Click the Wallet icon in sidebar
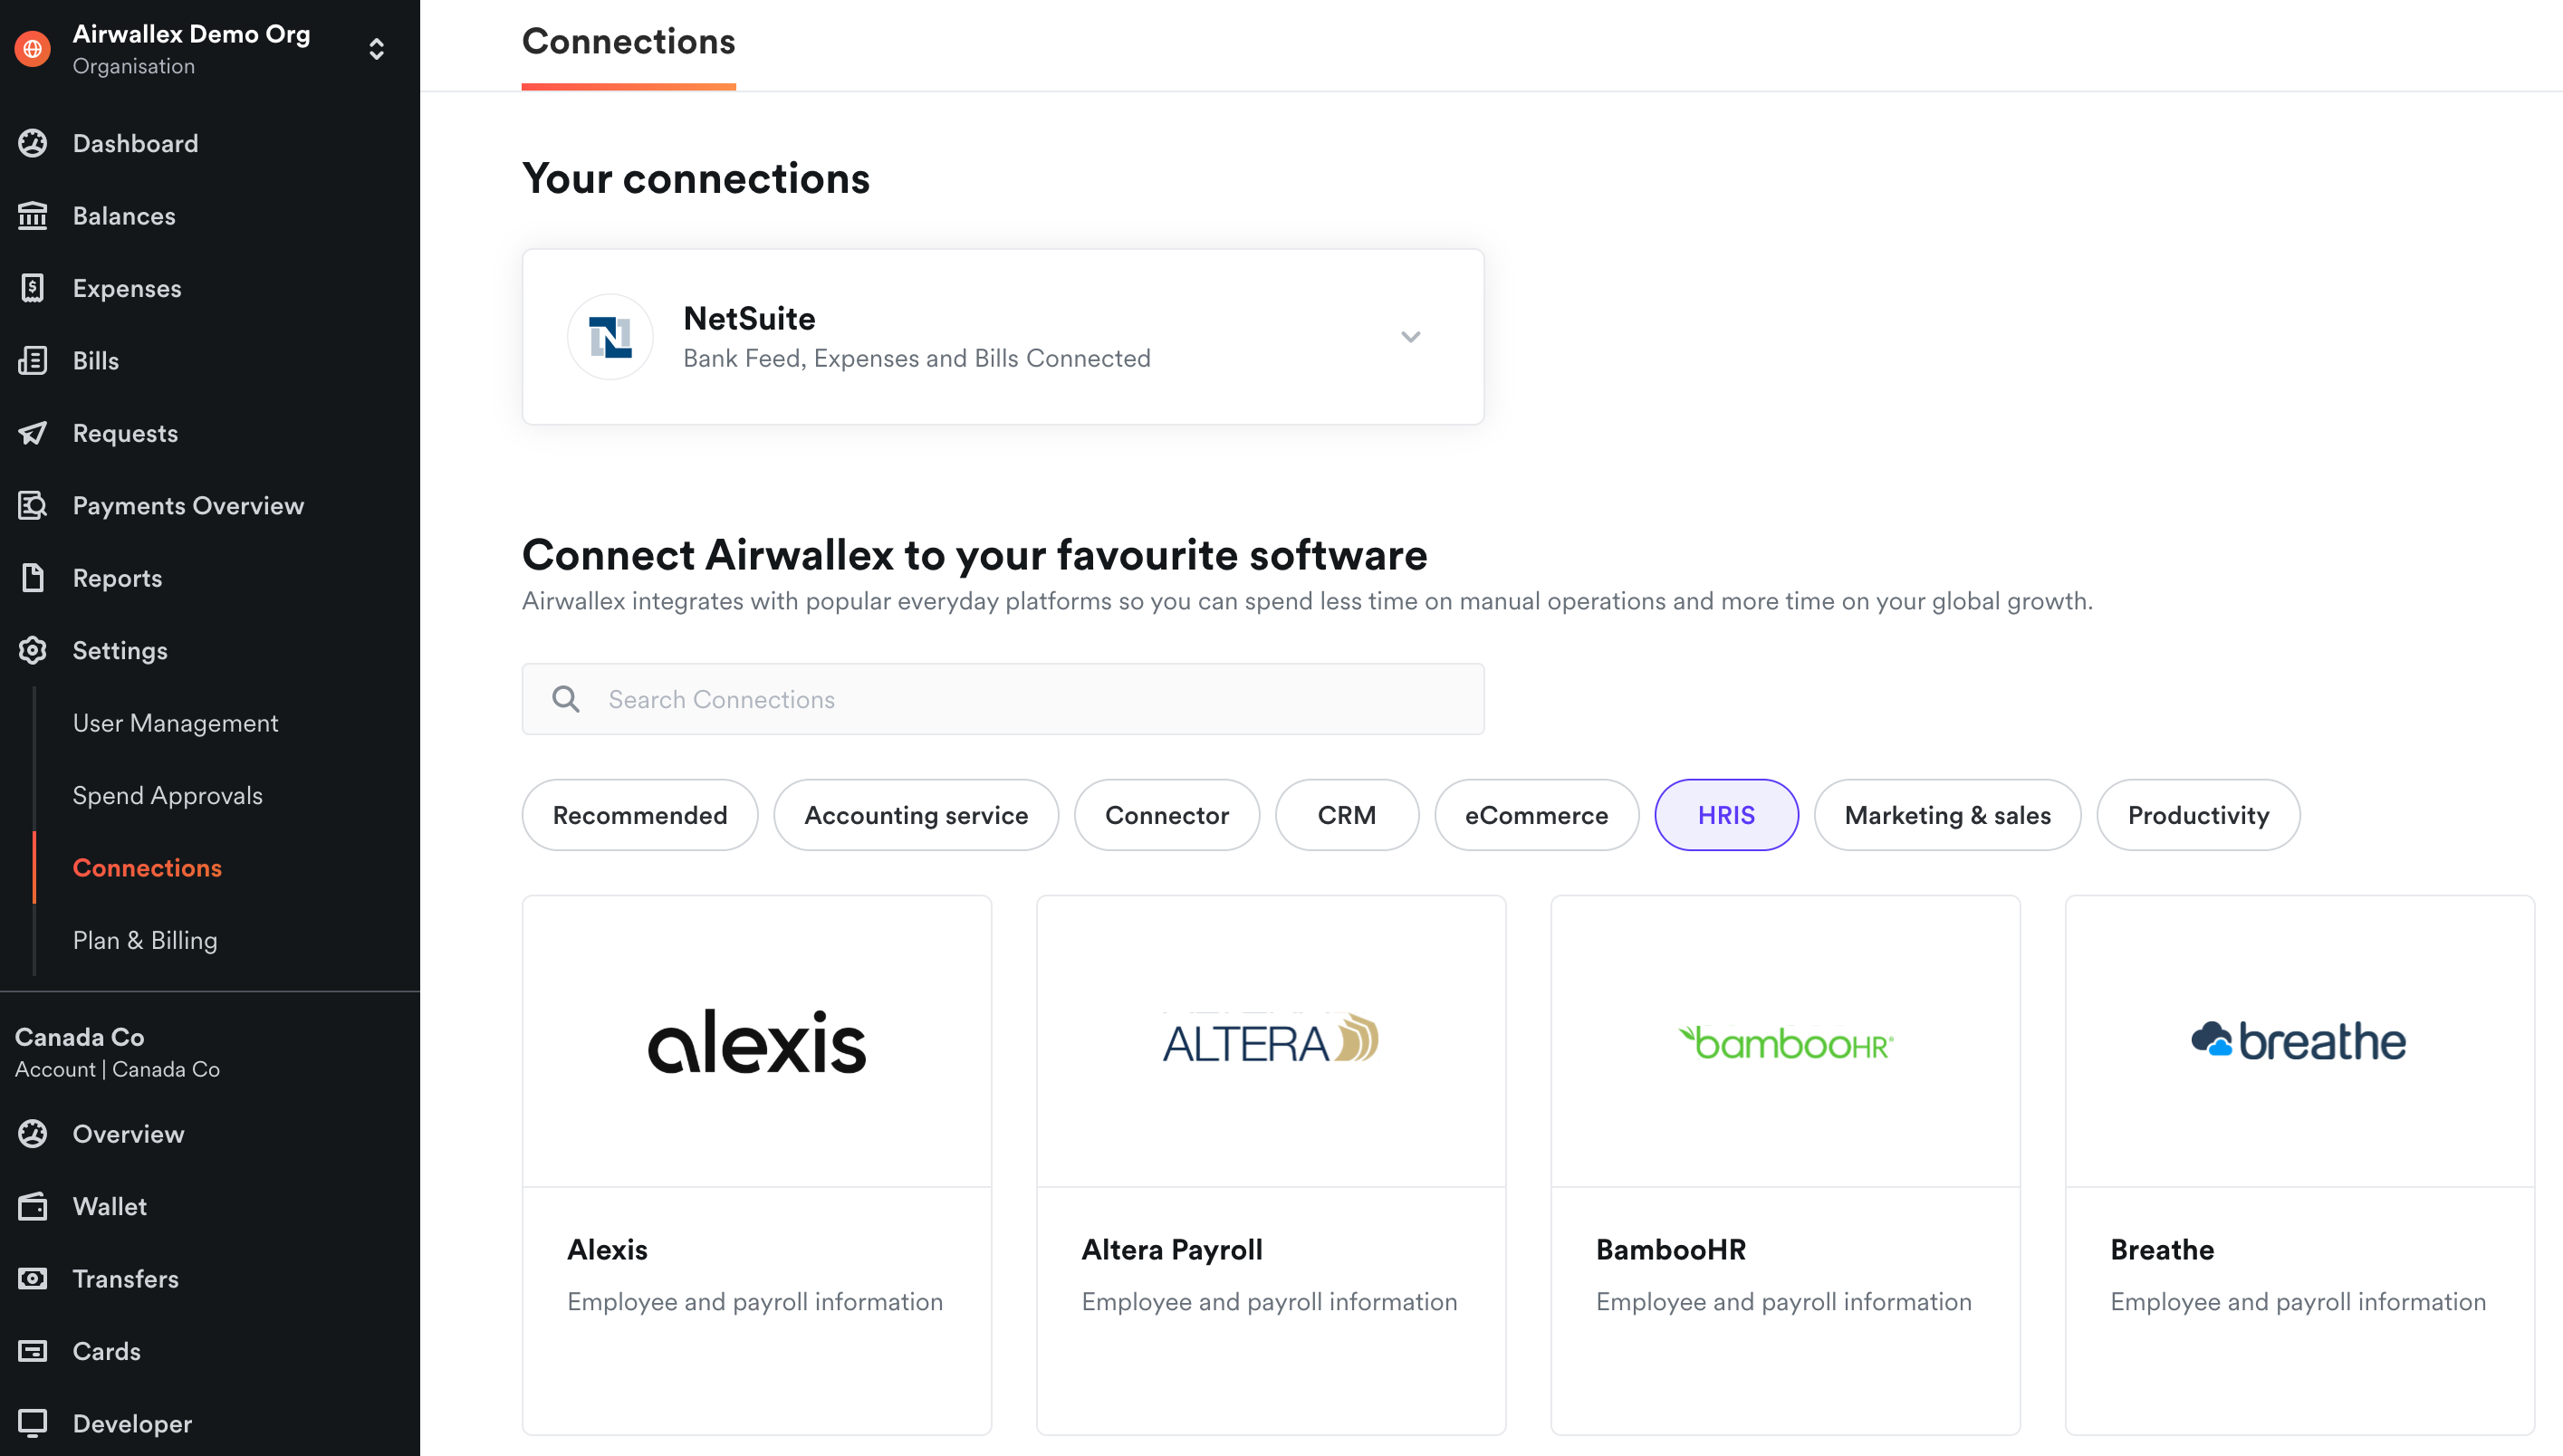 point(33,1206)
